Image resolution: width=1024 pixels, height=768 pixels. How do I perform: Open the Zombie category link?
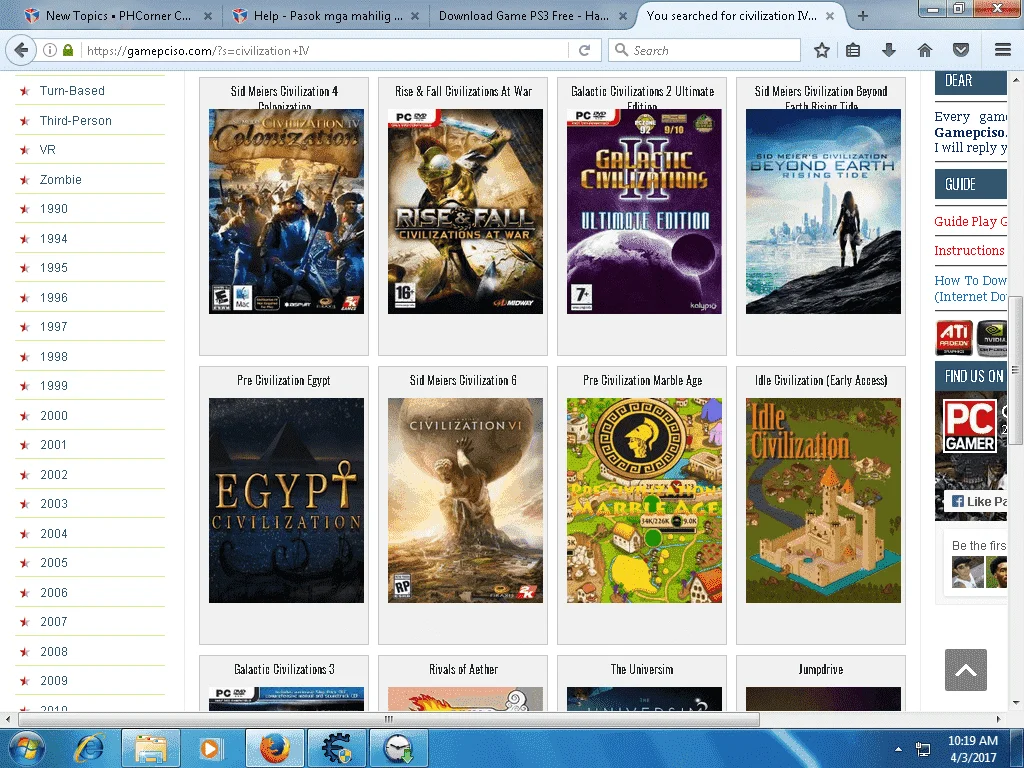pos(61,180)
